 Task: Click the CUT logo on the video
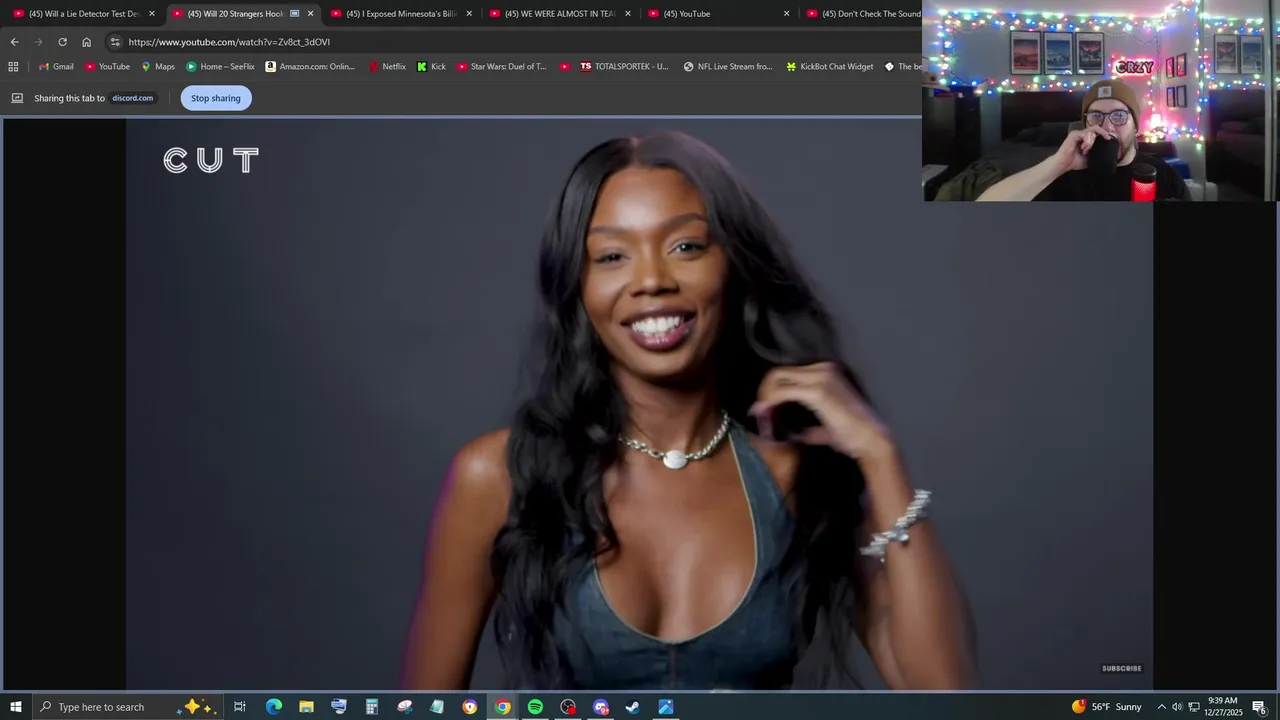[x=211, y=160]
